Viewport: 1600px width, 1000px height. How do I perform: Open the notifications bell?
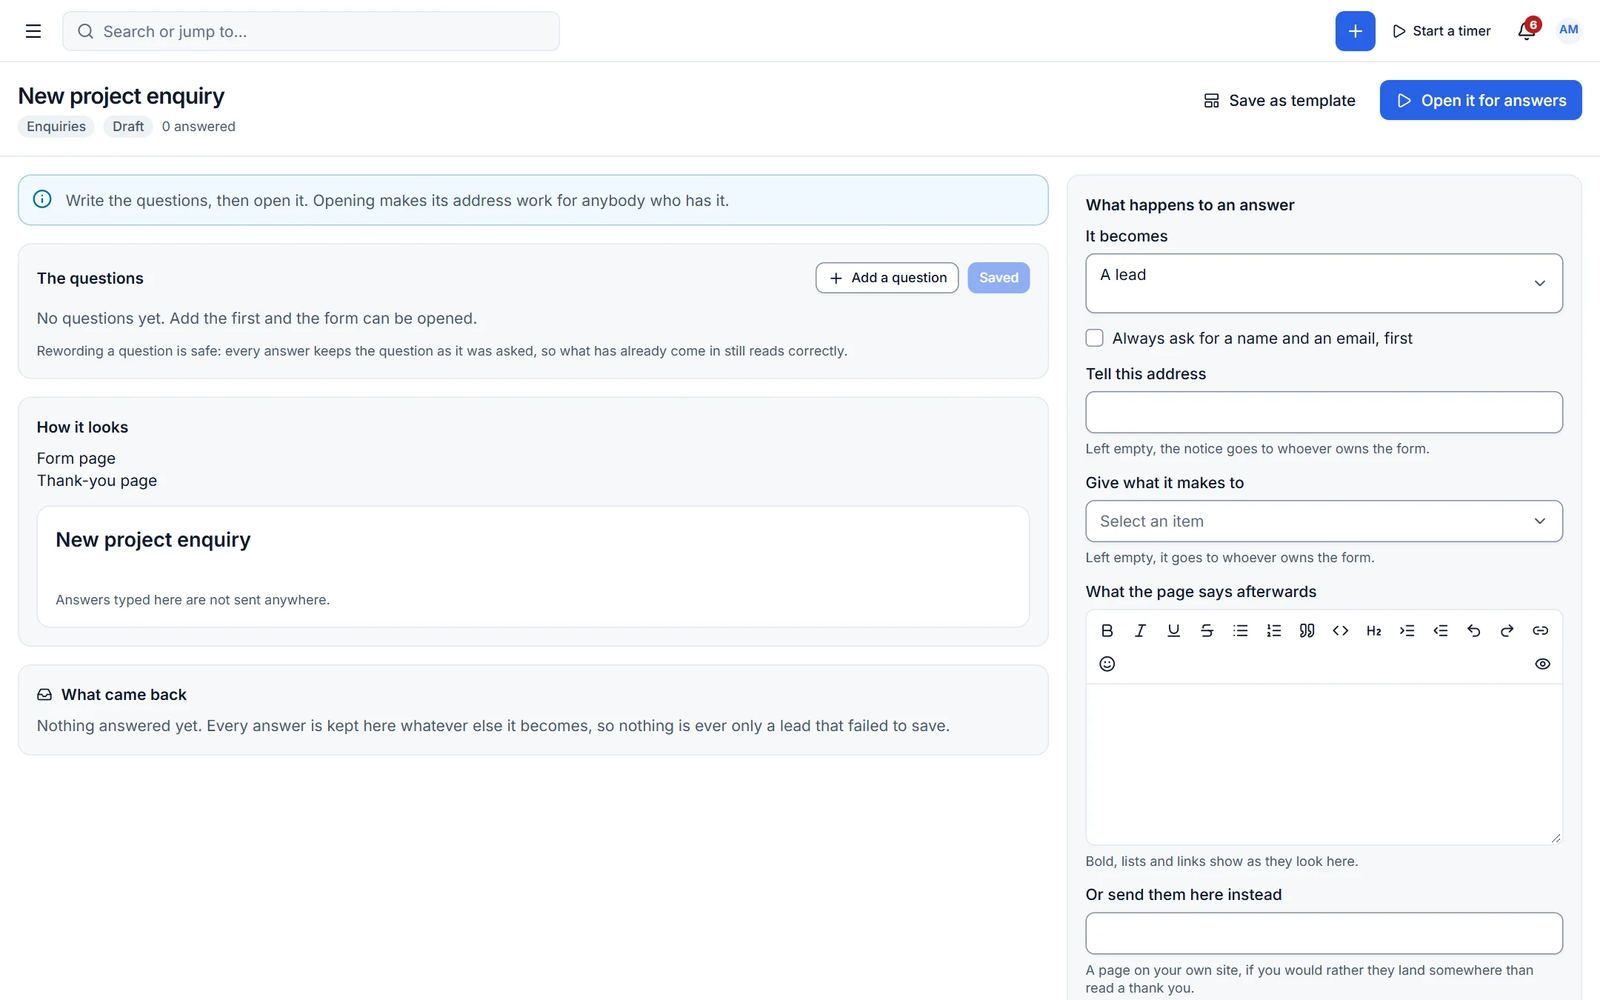point(1527,30)
